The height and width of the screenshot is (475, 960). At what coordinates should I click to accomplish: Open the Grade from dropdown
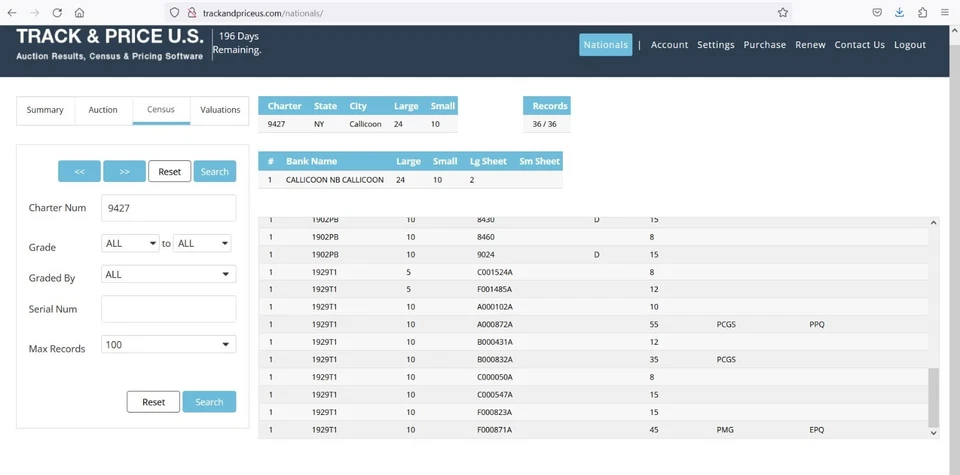tap(130, 243)
